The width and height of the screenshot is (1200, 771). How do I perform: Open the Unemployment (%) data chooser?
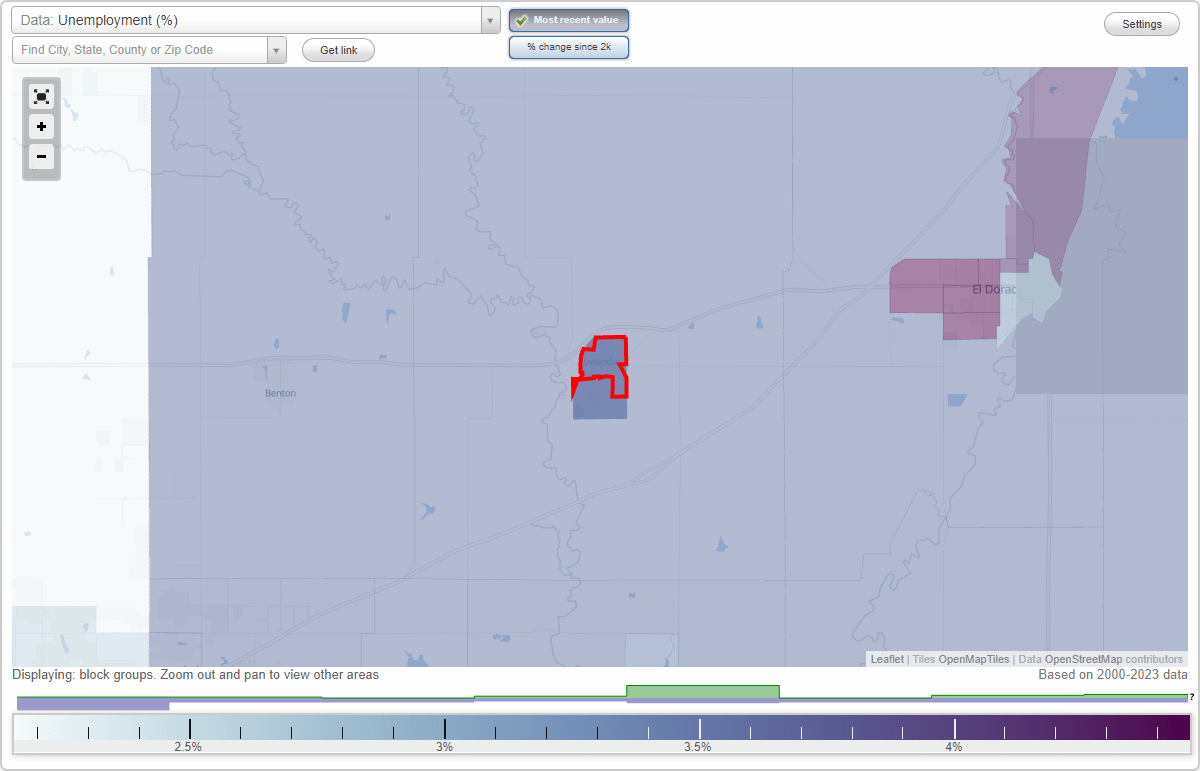250,19
